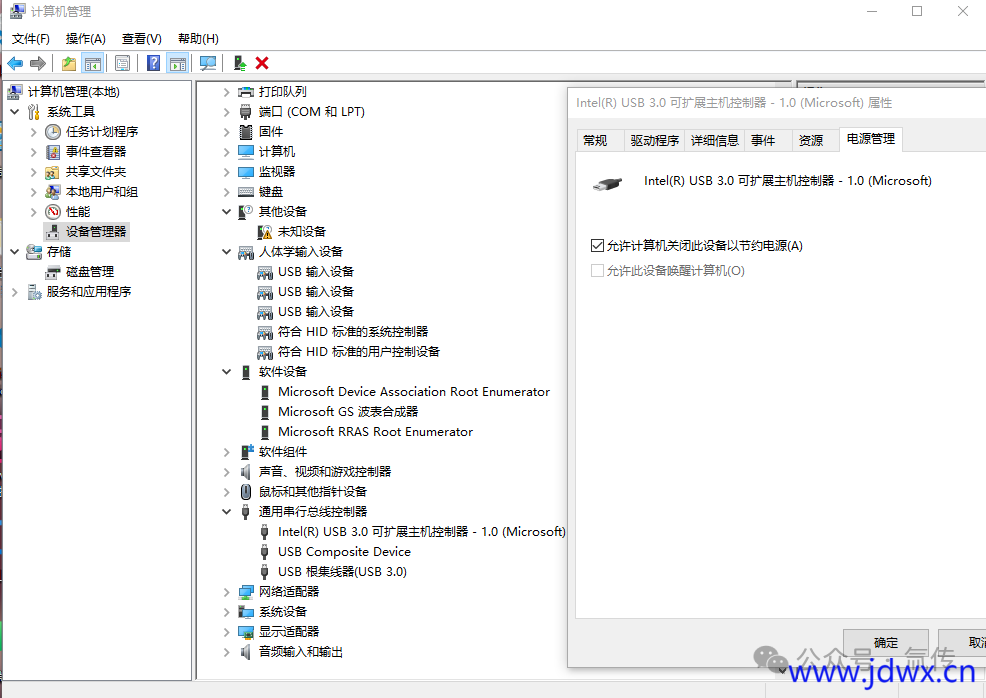Select USB 根集线器(USB 3.0) device
Viewport: 986px width, 698px height.
343,572
